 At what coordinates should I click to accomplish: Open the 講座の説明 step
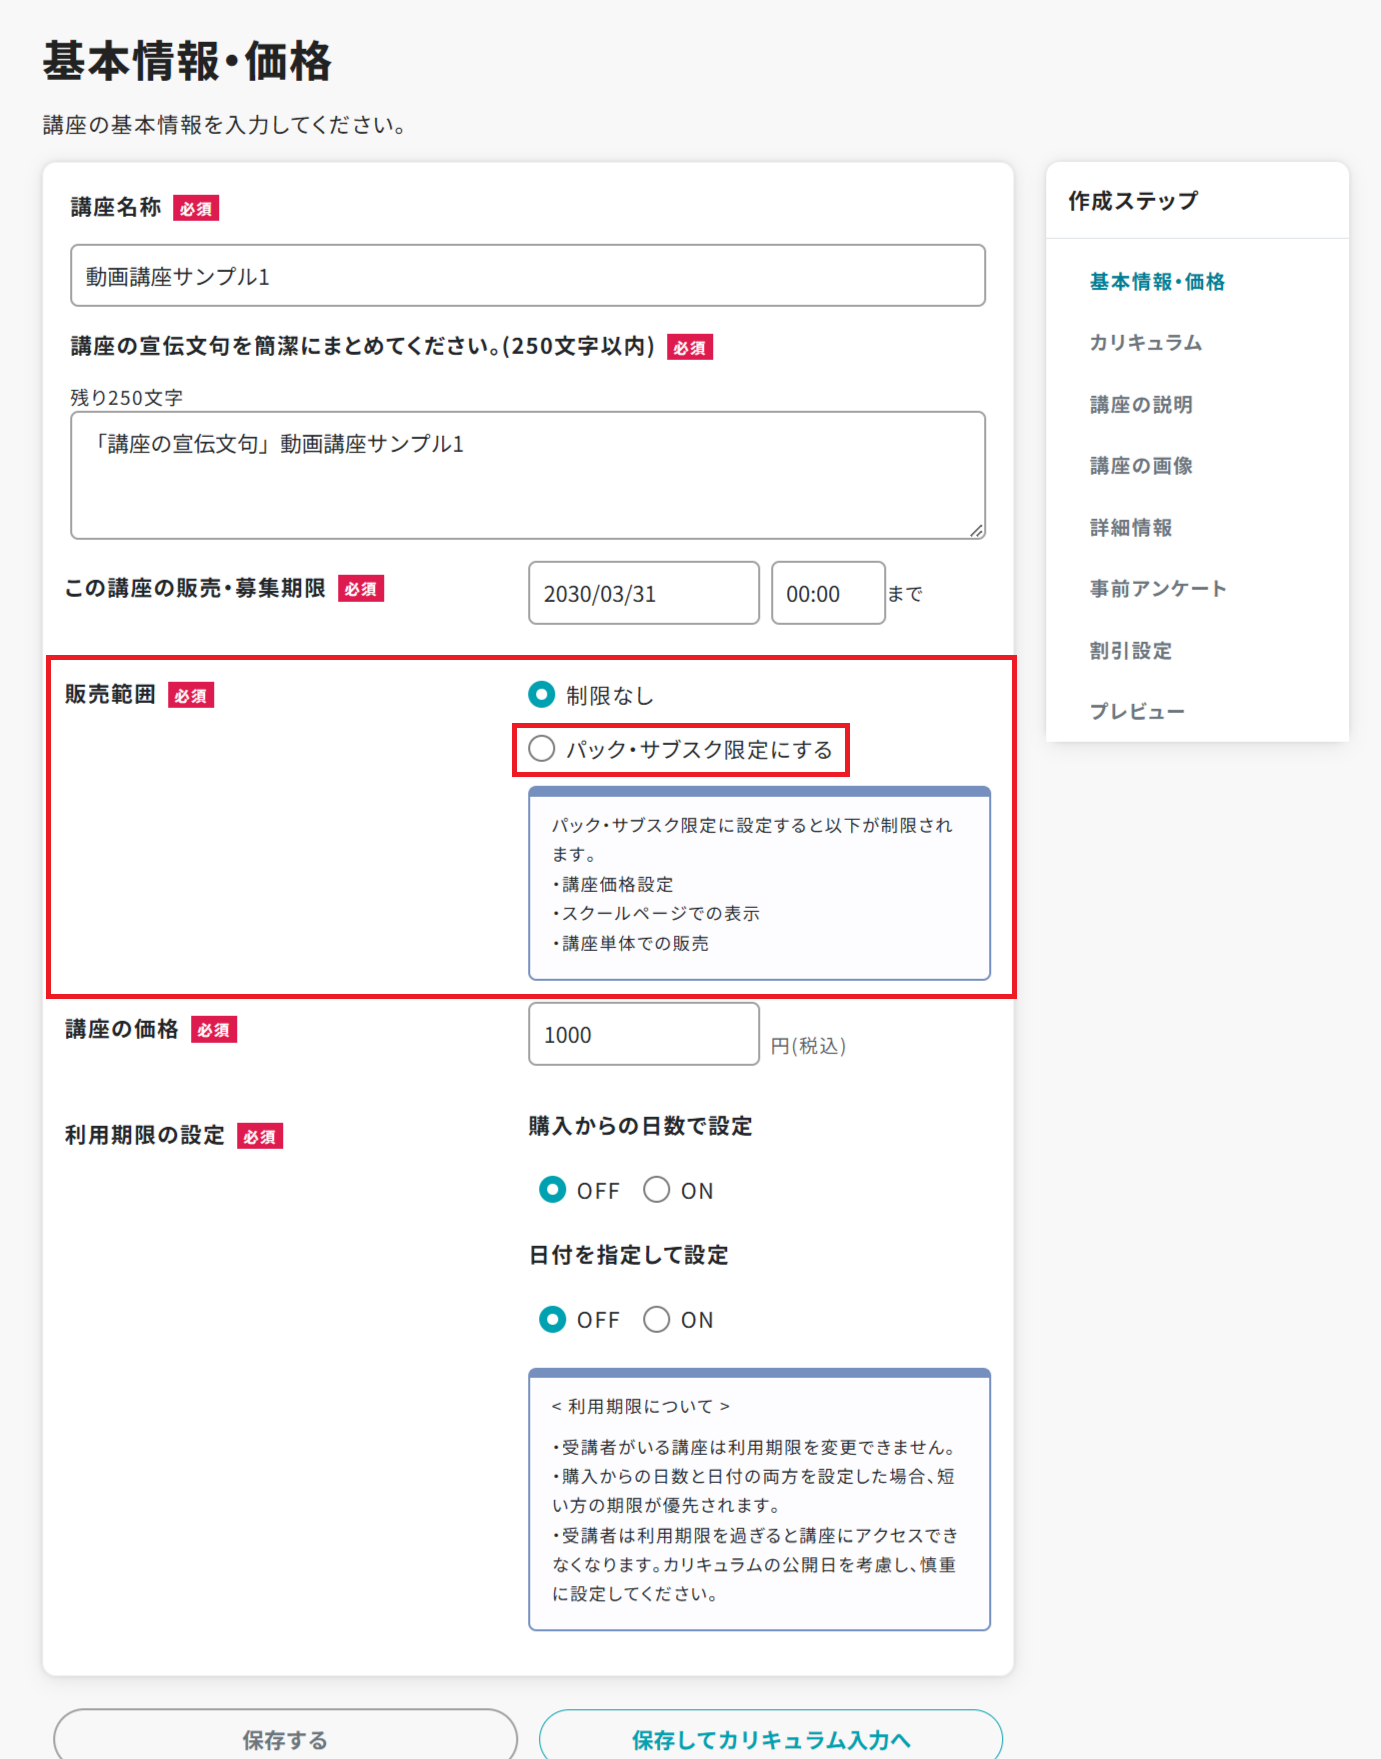click(1141, 405)
